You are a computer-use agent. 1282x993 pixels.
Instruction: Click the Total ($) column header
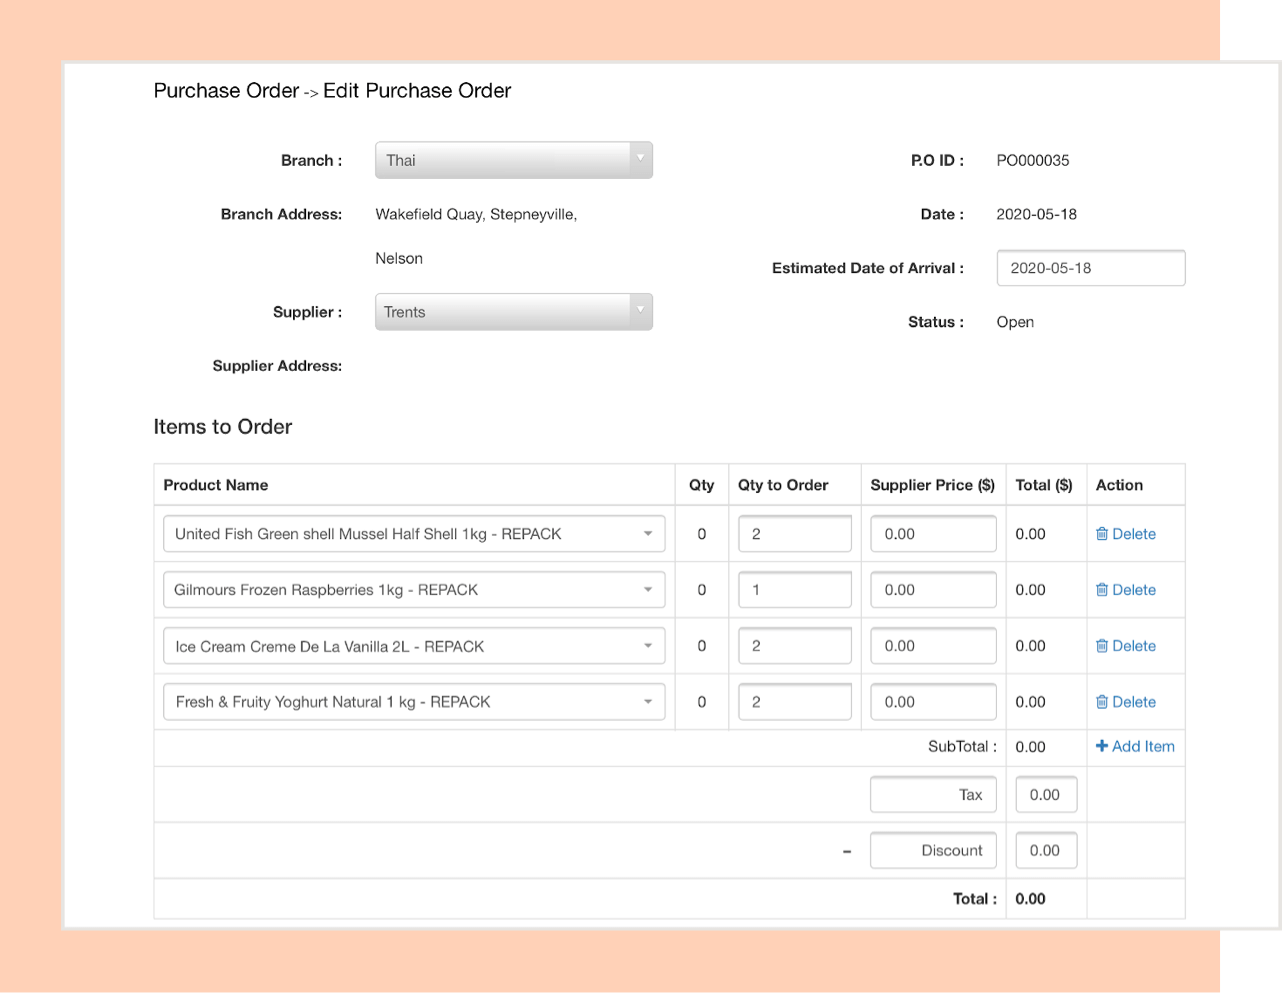1044,485
